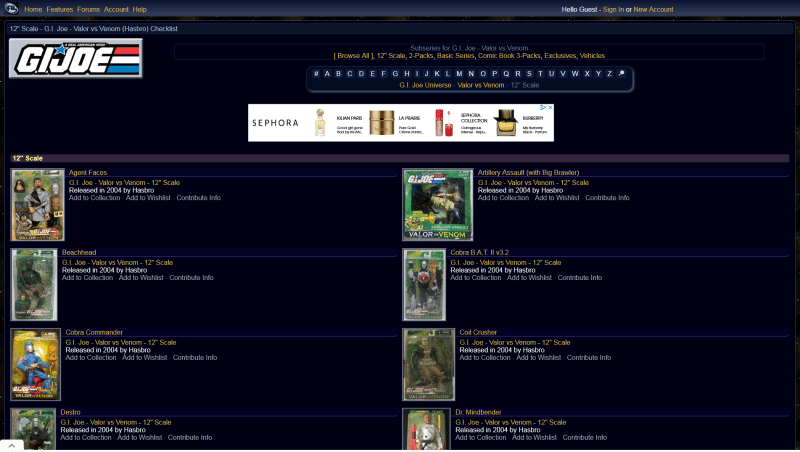Jump to letter M in the alphabet index
The width and height of the screenshot is (800, 452).
[459, 73]
